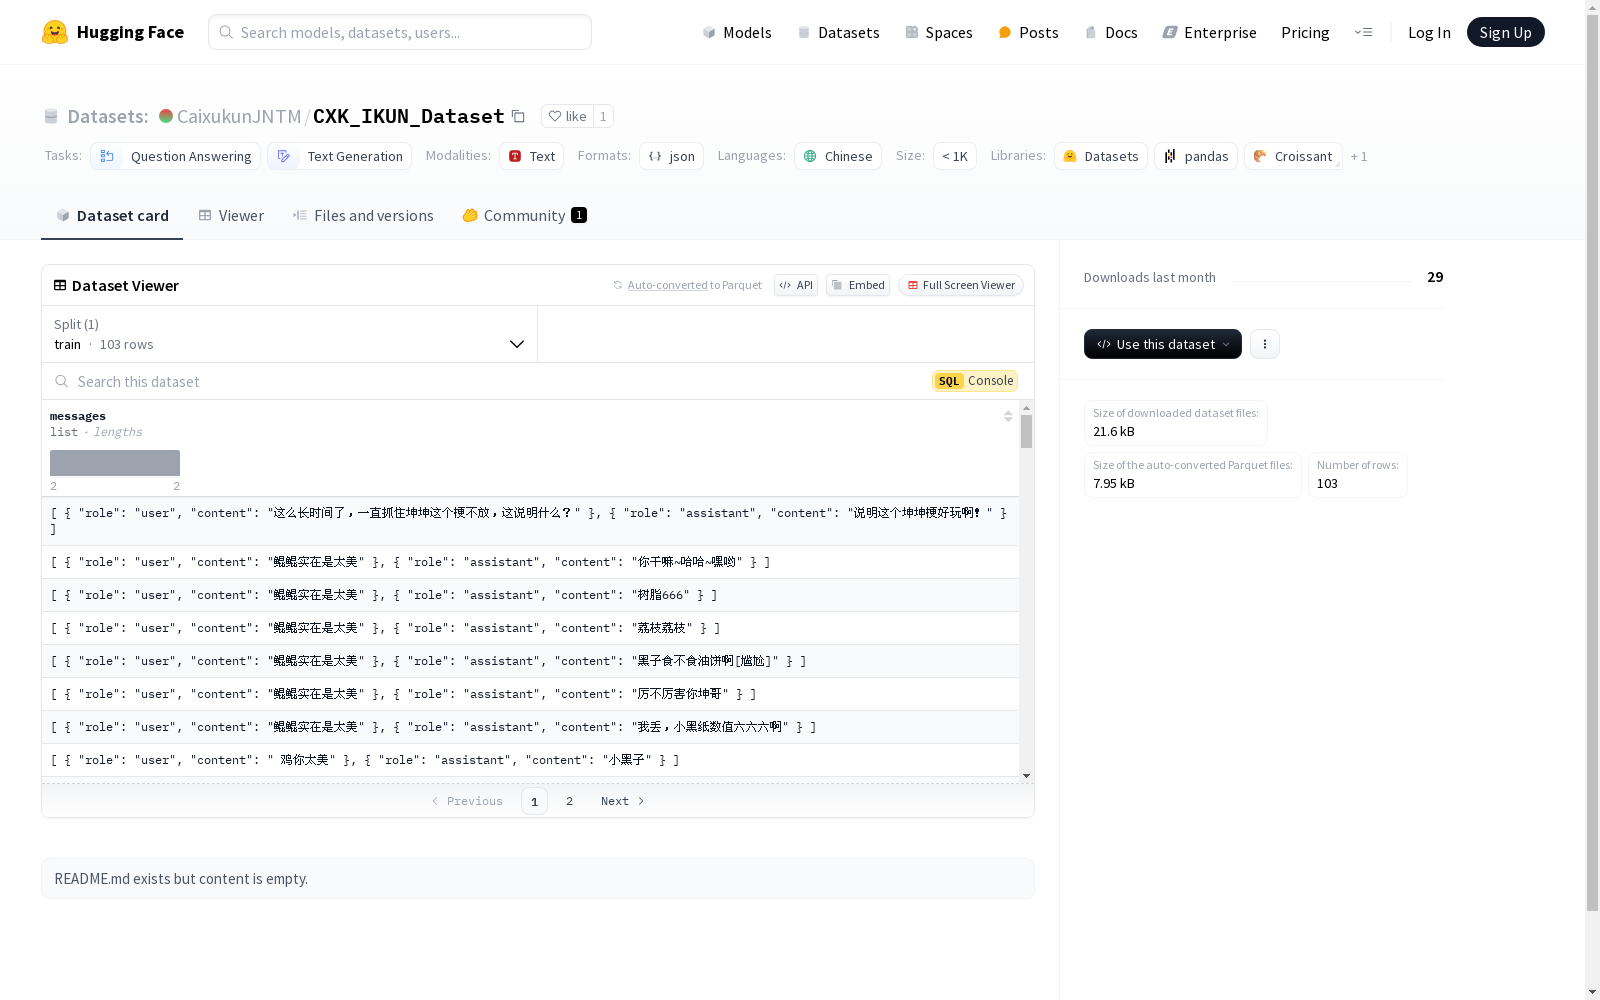Focus the search models, datasets, users field
Image resolution: width=1600 pixels, height=1000 pixels.
point(400,32)
